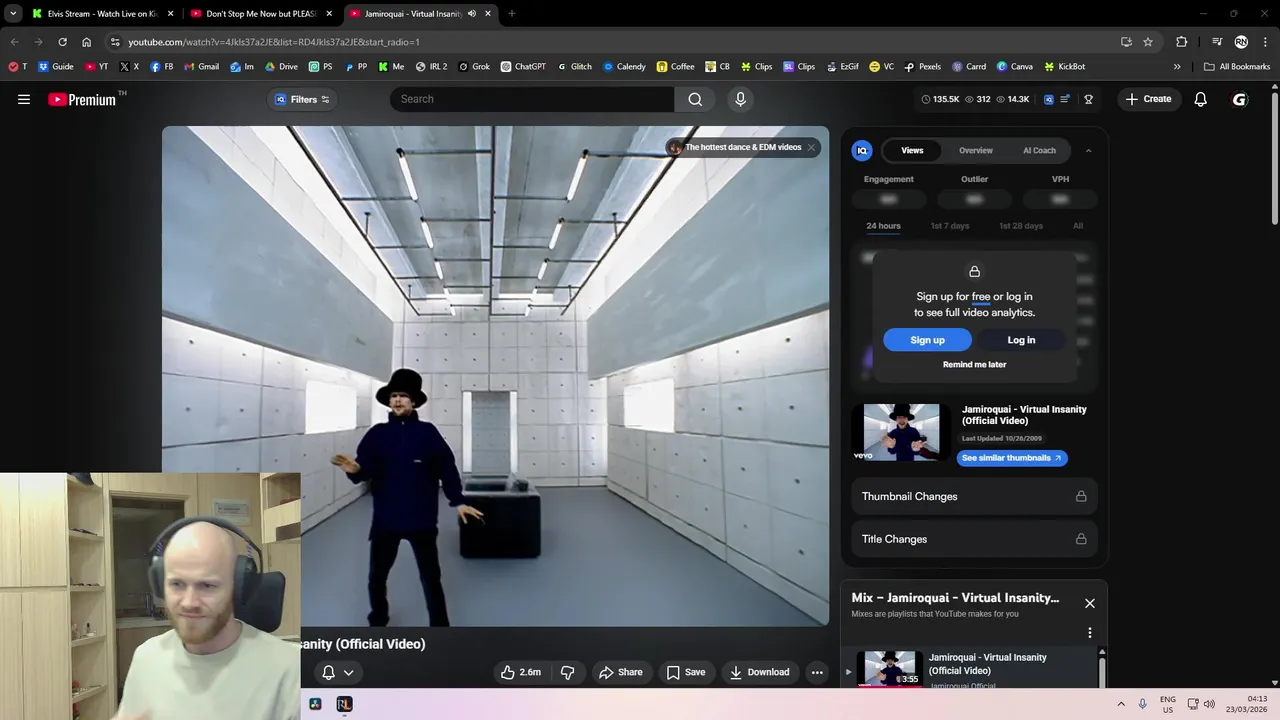Select the AI Coach tab
The width and height of the screenshot is (1280, 720).
[x=1039, y=150]
